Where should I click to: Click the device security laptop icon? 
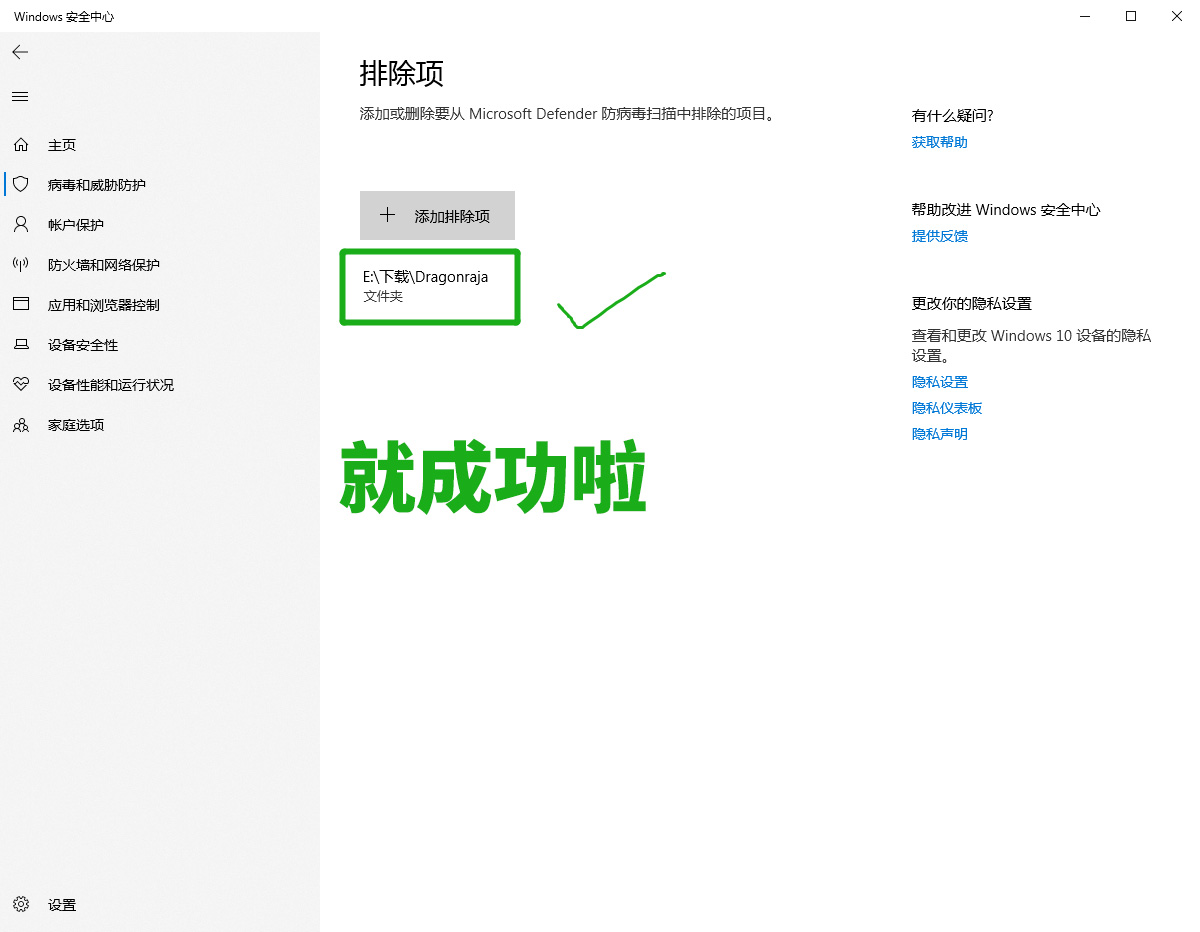pos(21,345)
